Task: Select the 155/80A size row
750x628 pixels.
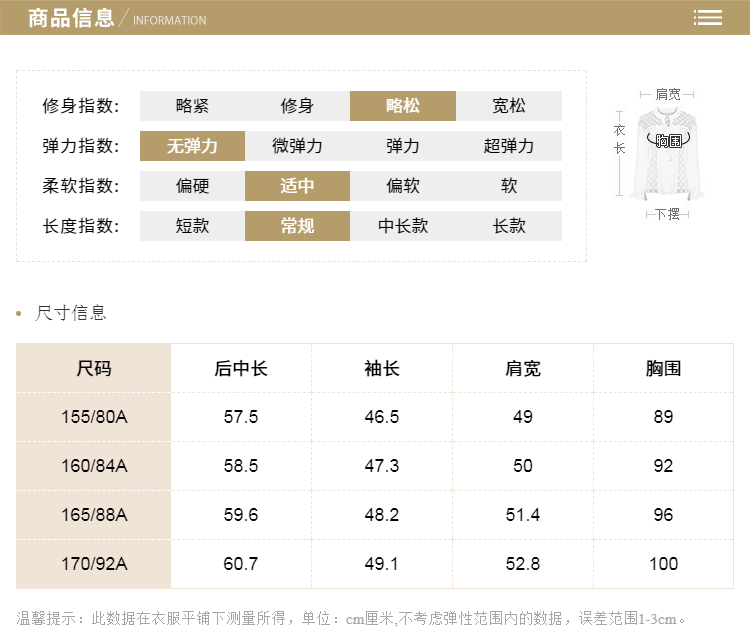Action: click(x=94, y=417)
